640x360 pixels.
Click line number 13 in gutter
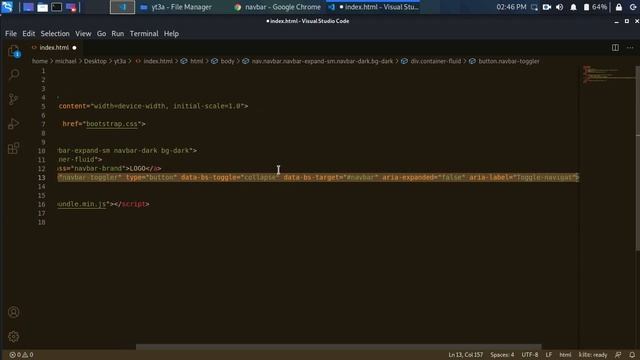click(41, 178)
